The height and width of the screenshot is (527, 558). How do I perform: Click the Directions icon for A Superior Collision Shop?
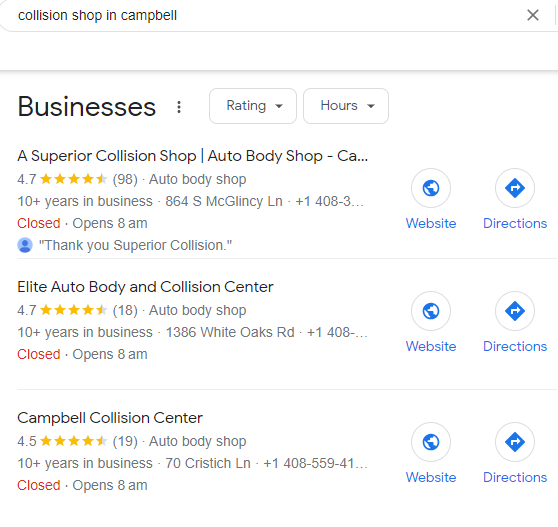(515, 188)
